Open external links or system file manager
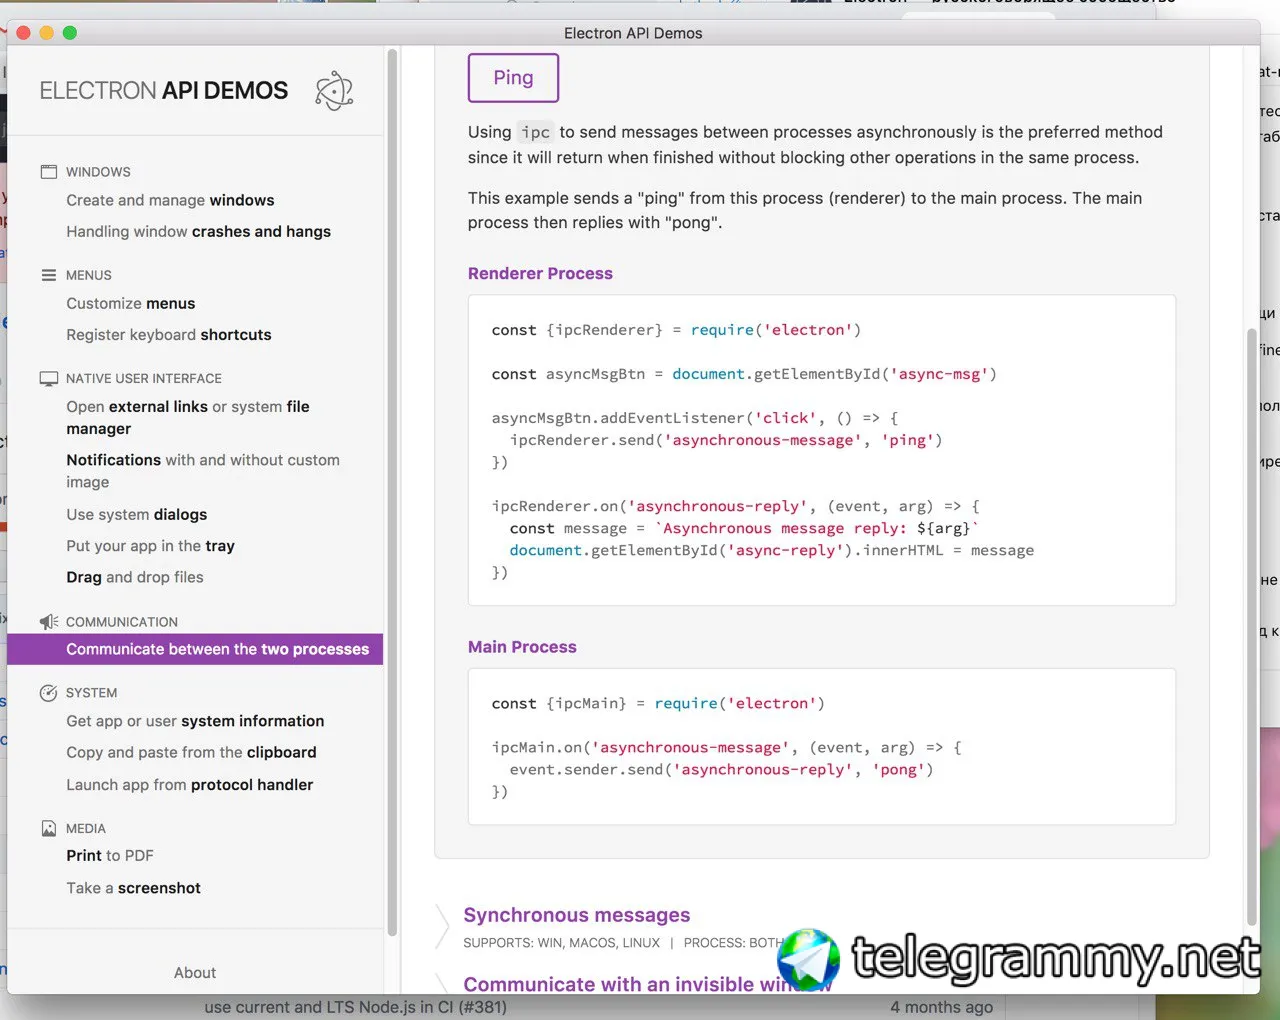The image size is (1280, 1020). pyautogui.click(x=188, y=418)
